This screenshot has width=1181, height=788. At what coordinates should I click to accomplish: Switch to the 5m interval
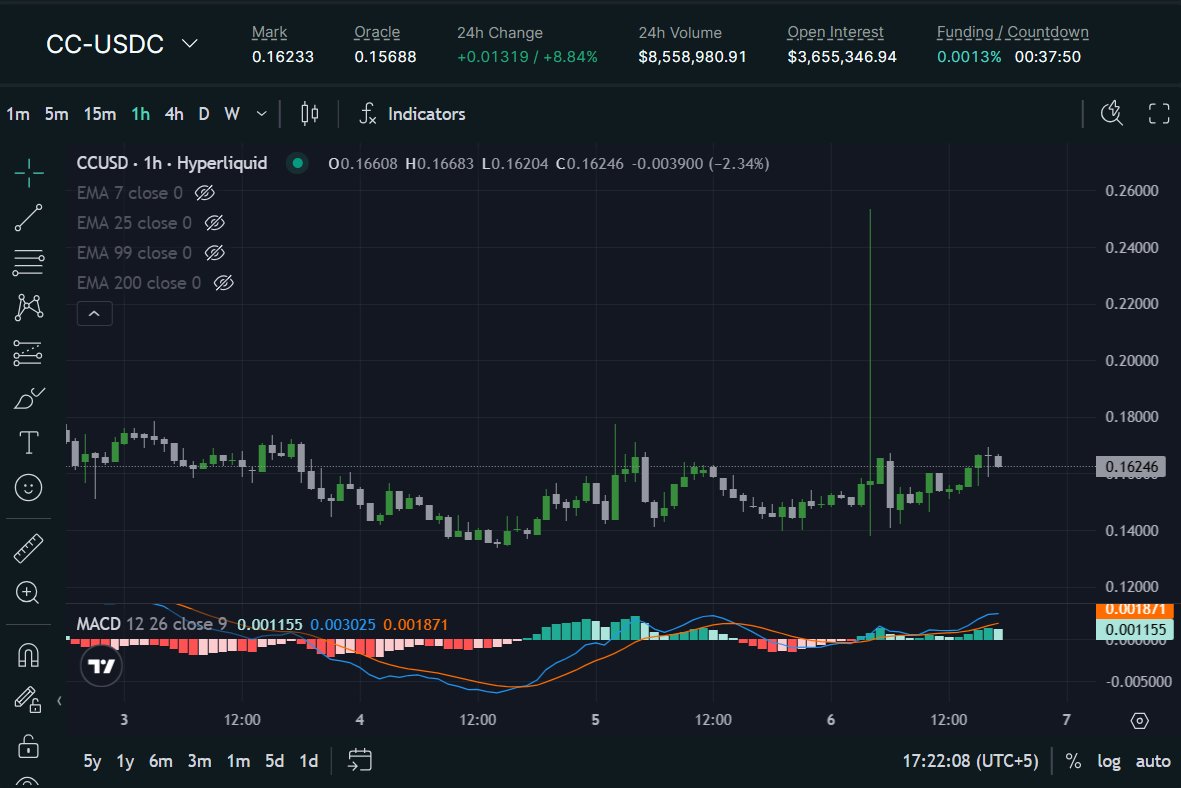56,114
